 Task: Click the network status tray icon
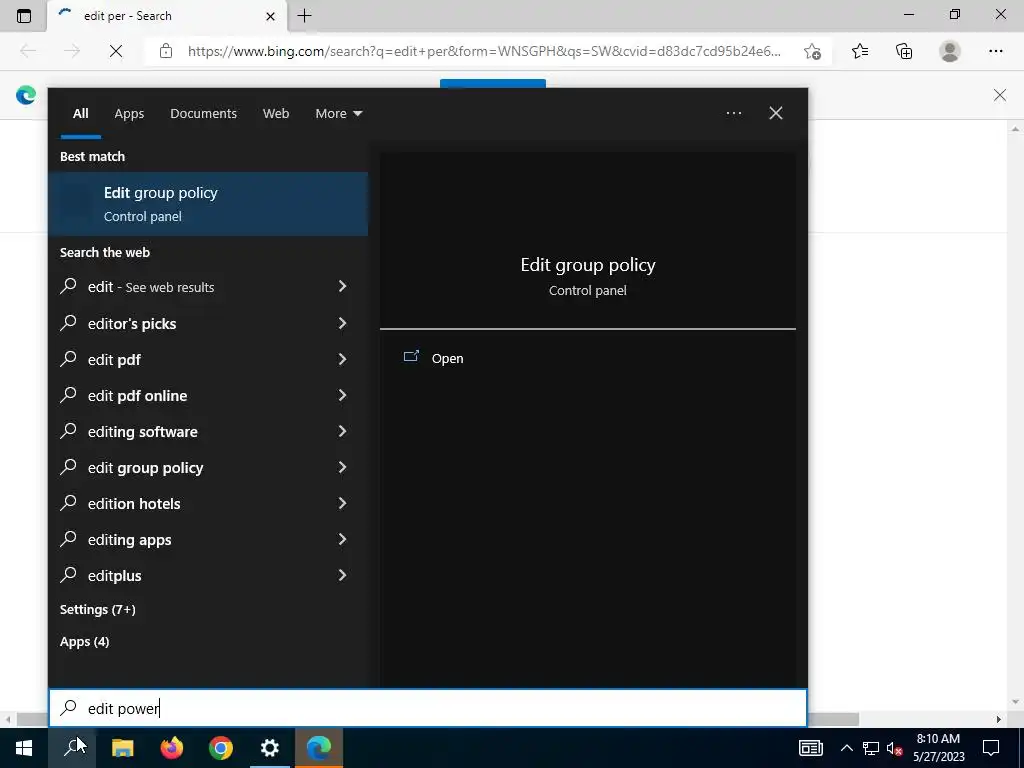pos(871,748)
